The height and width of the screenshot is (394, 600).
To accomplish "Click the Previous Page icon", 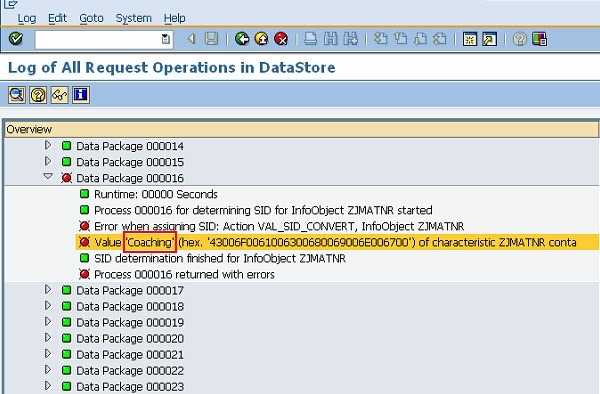I will [400, 39].
